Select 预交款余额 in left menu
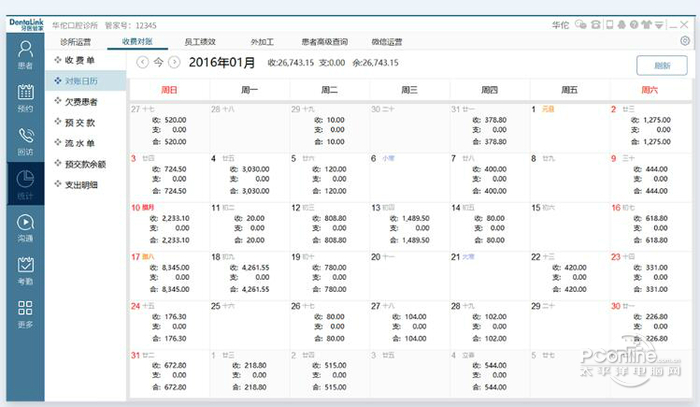 (86, 164)
